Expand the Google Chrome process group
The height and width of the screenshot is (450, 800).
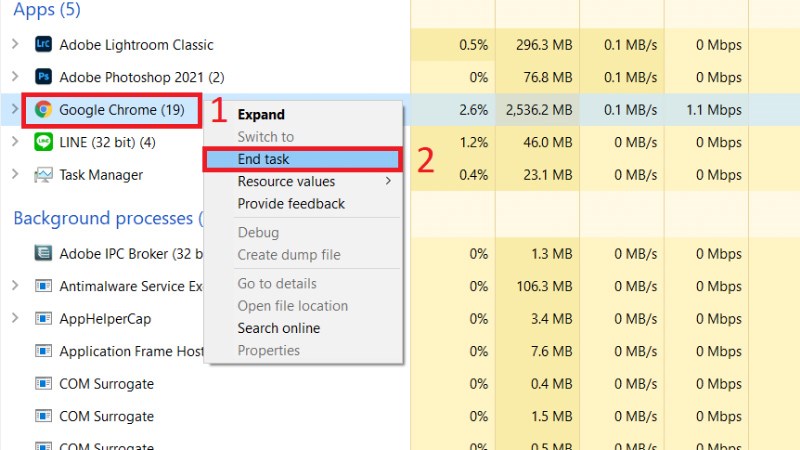point(15,109)
